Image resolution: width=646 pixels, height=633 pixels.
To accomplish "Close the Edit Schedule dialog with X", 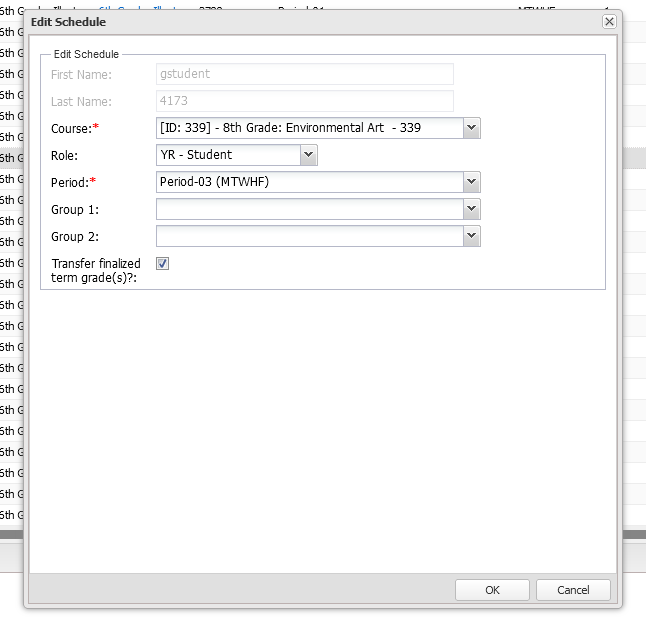I will 609,21.
